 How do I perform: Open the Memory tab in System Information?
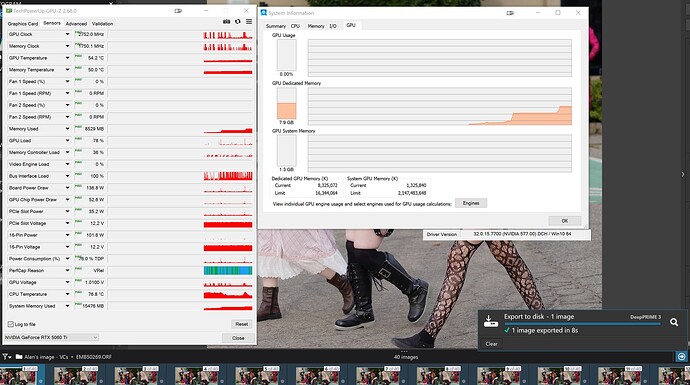pos(316,26)
